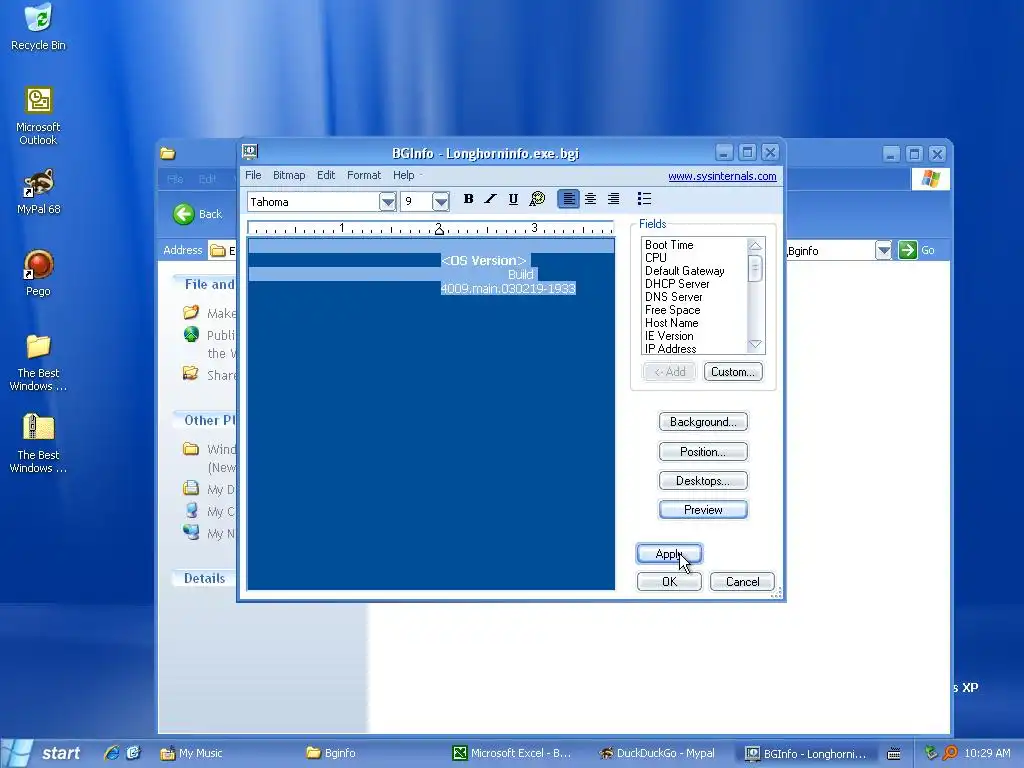Open address bar dropdown in Explorer window

coord(883,250)
